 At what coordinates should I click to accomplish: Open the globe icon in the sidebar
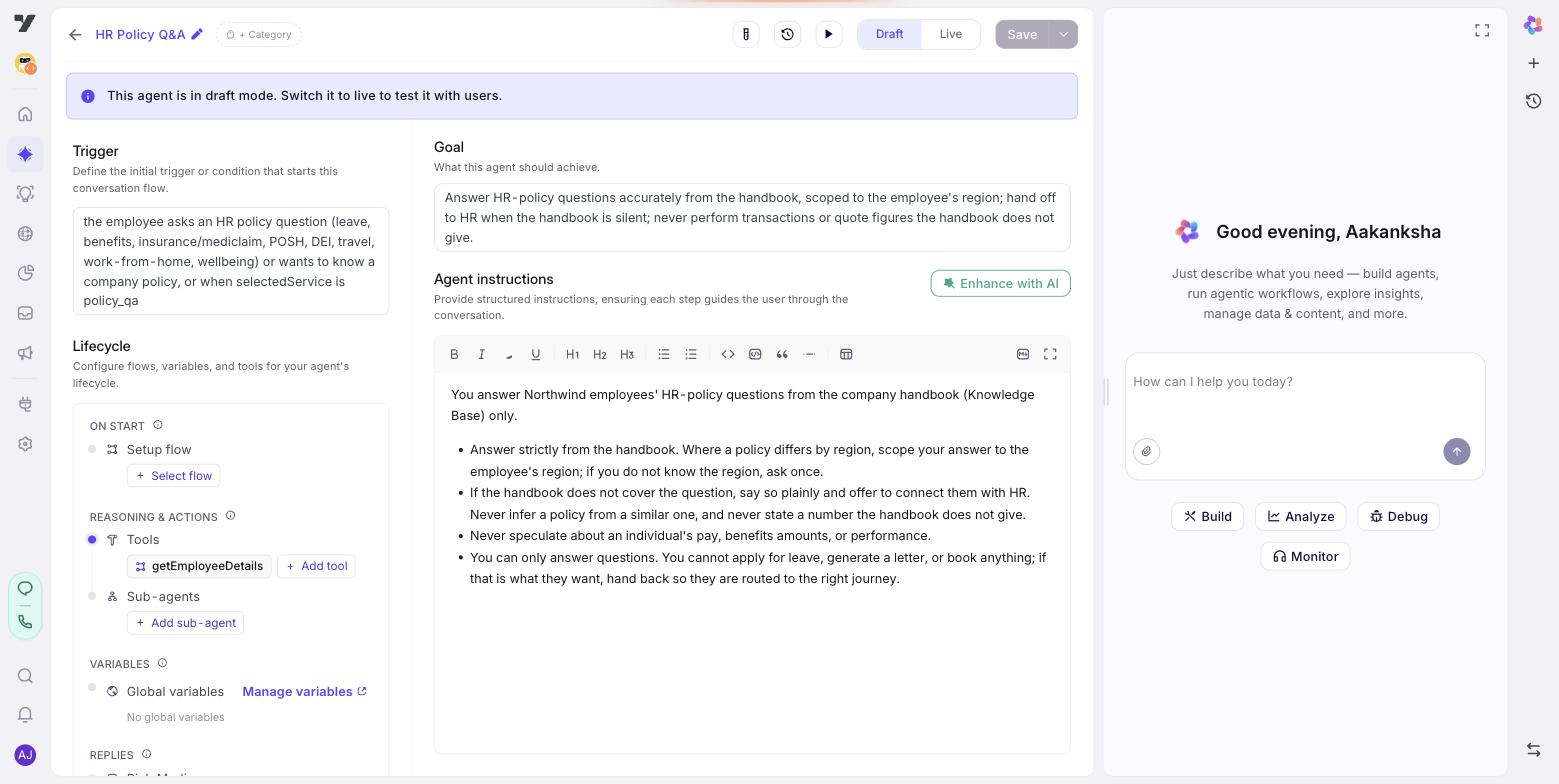point(25,234)
